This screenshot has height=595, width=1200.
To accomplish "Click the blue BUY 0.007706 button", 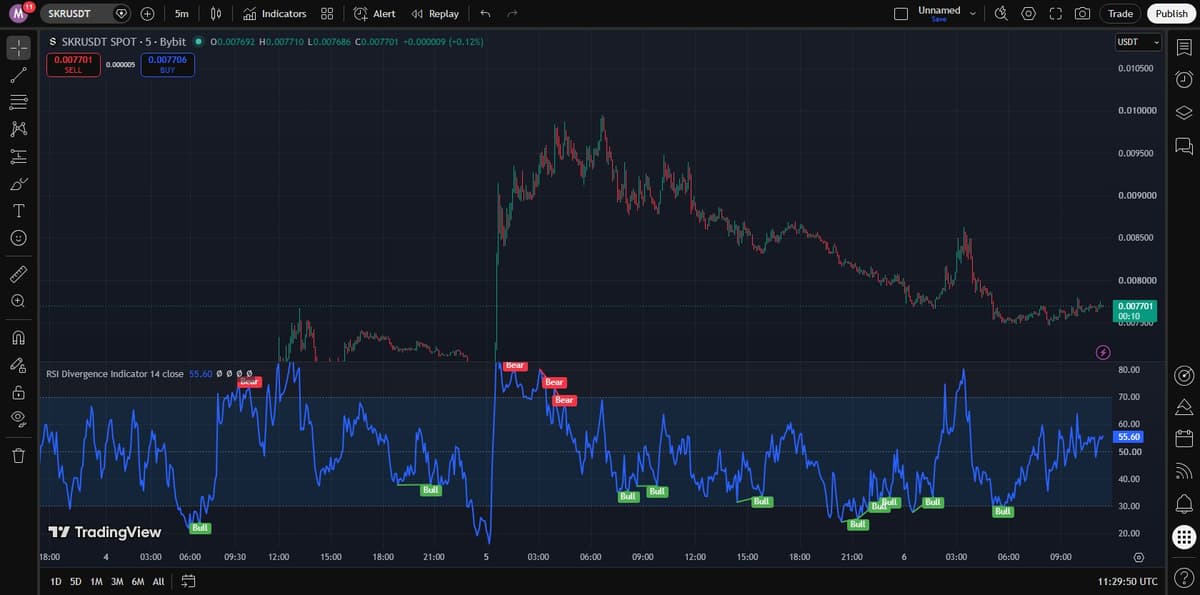I will click(x=167, y=64).
